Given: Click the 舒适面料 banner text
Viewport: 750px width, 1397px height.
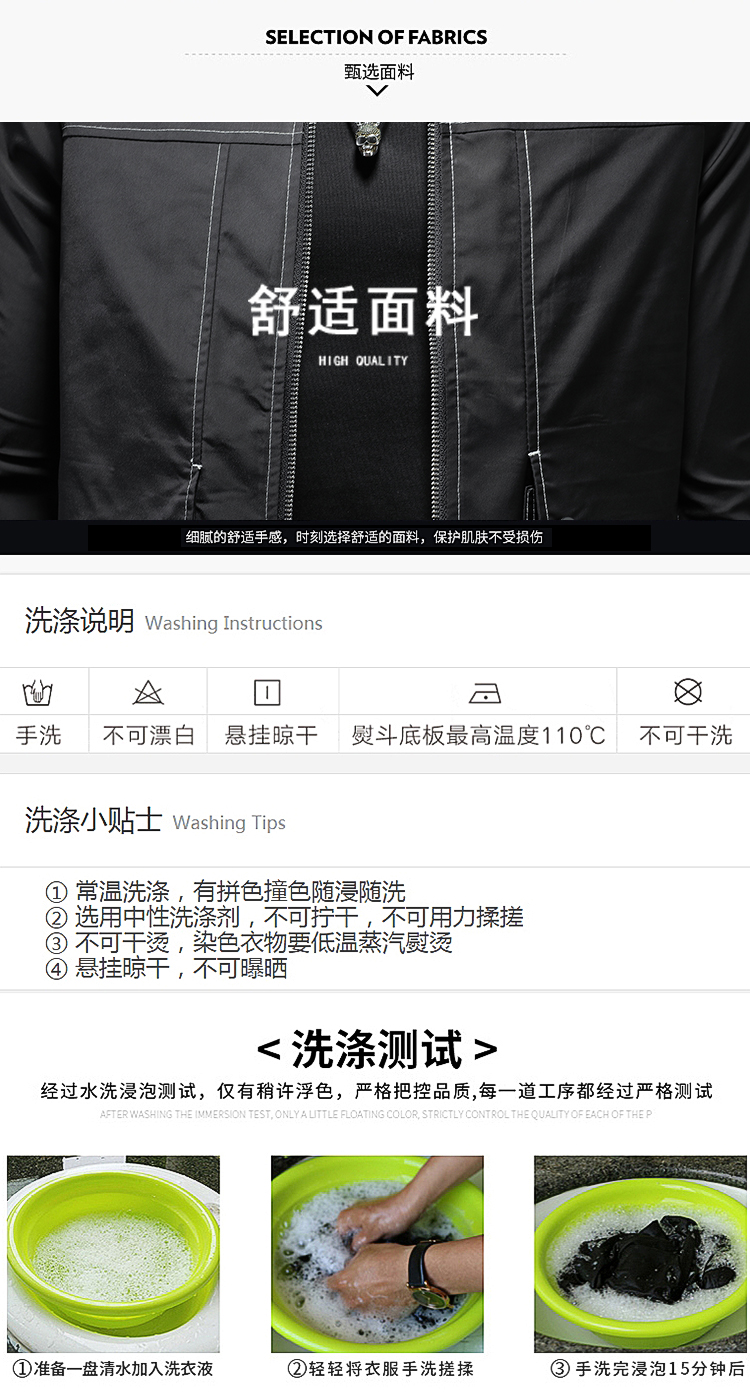Looking at the screenshot, I should pos(363,311).
